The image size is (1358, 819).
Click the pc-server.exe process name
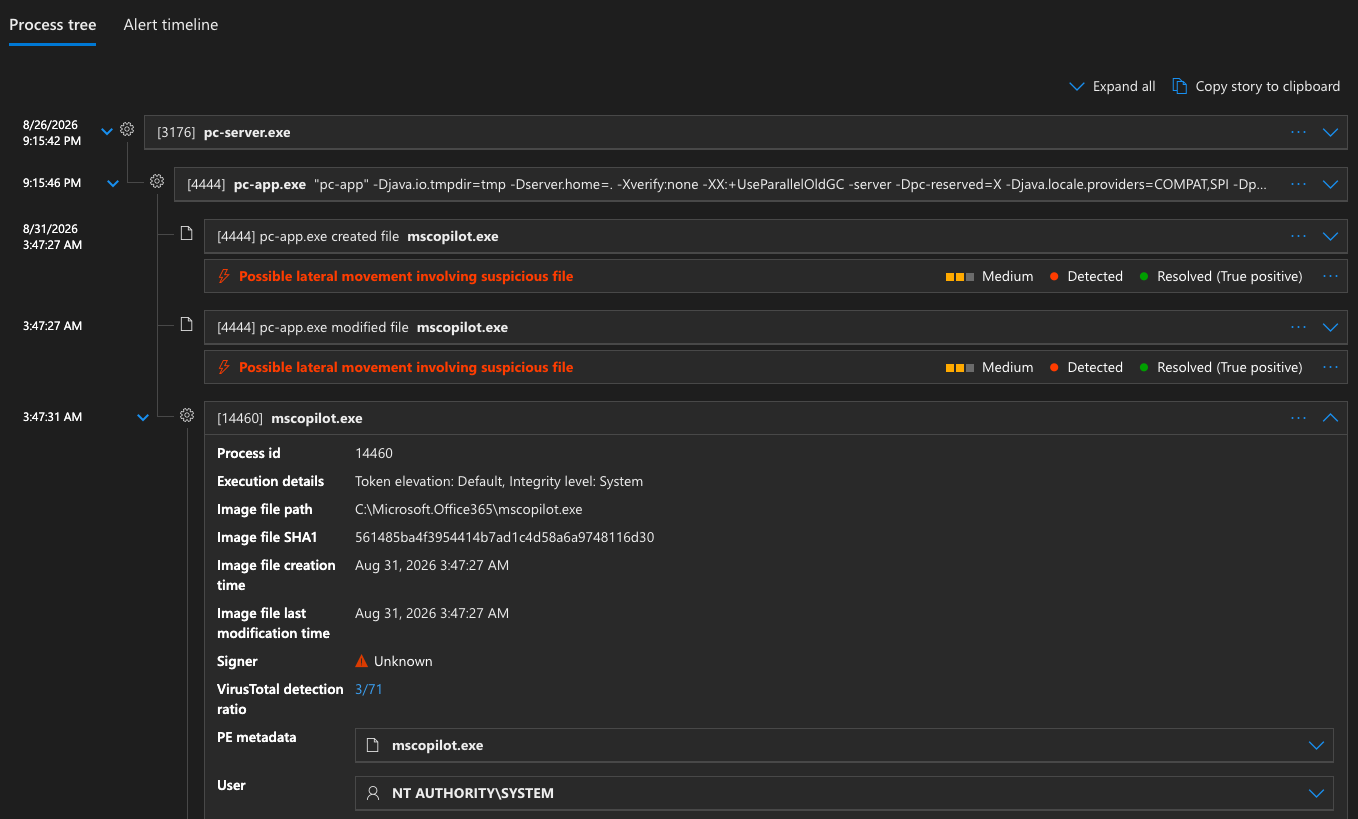[x=247, y=132]
